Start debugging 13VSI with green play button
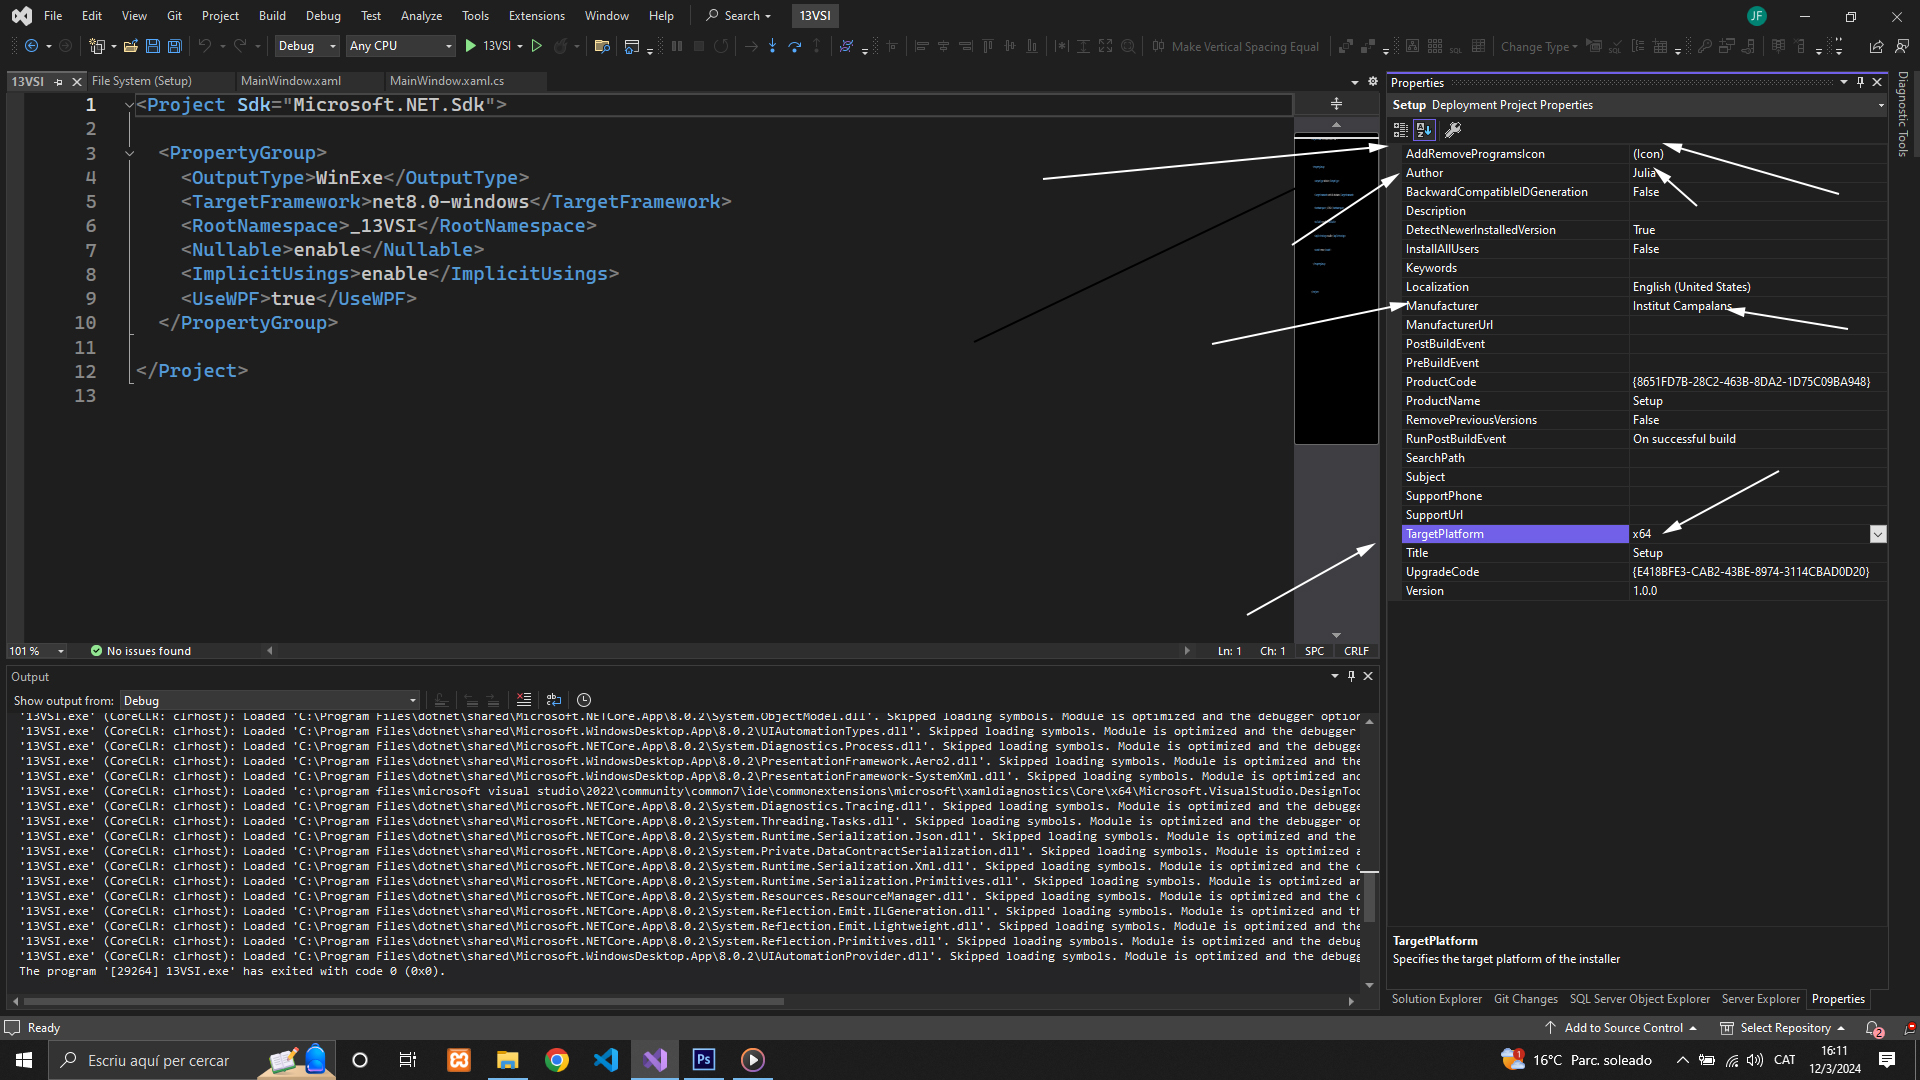The width and height of the screenshot is (1920, 1080). [471, 46]
